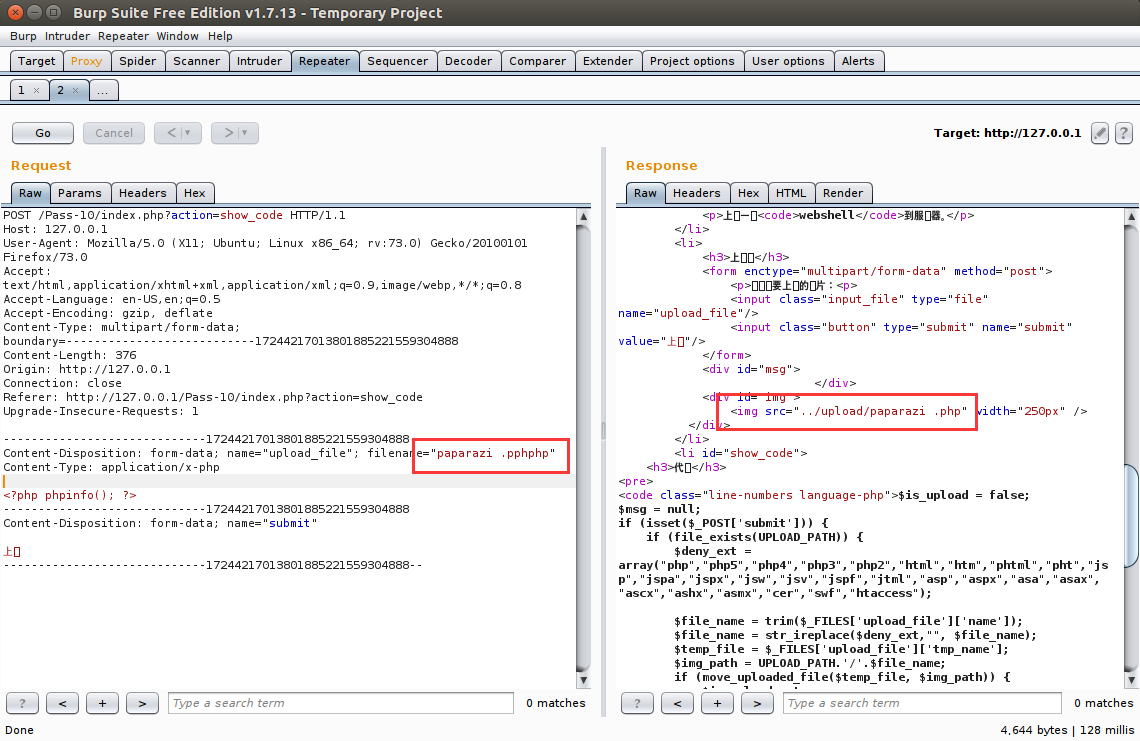
Task: Open the Repeater menu in menu bar
Action: pyautogui.click(x=124, y=36)
